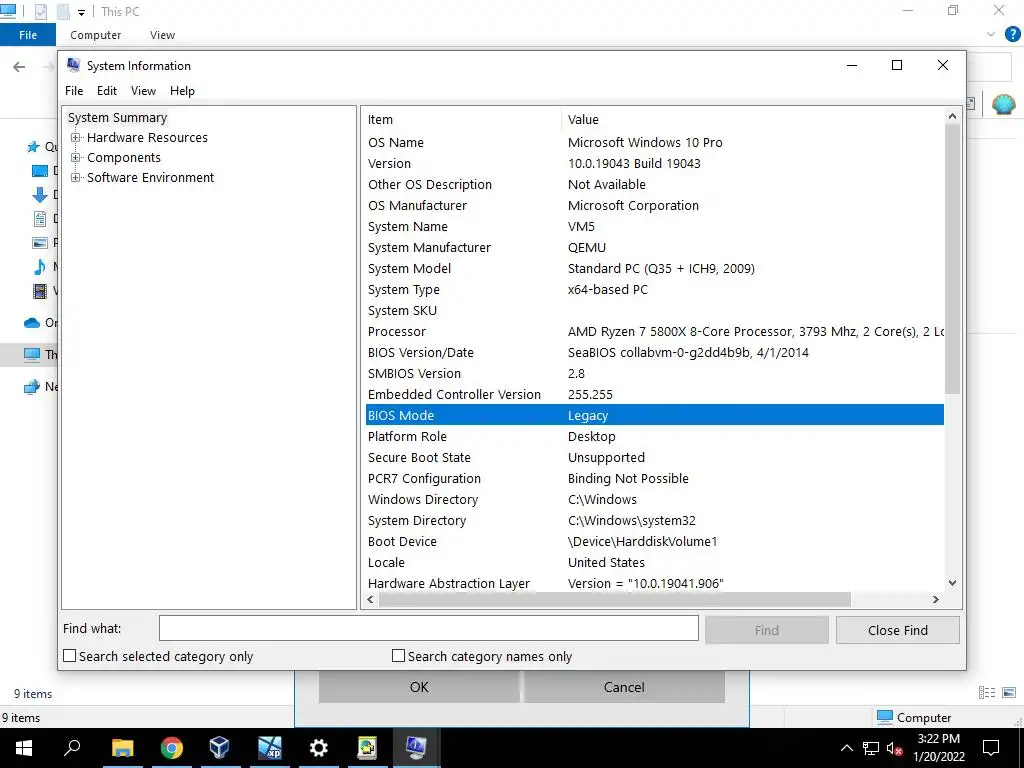Open Explorer Computer ribbon tab
The width and height of the screenshot is (1024, 768).
click(95, 35)
